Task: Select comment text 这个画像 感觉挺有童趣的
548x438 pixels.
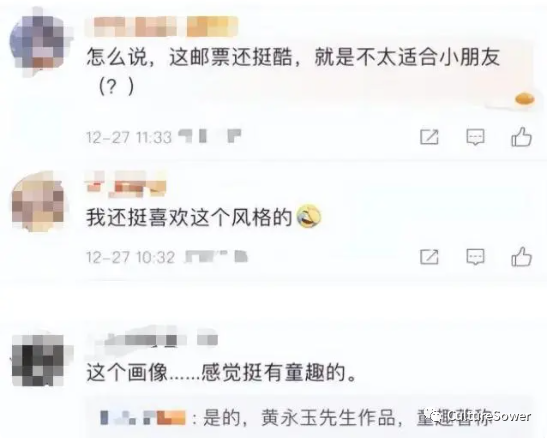Action: [222, 373]
